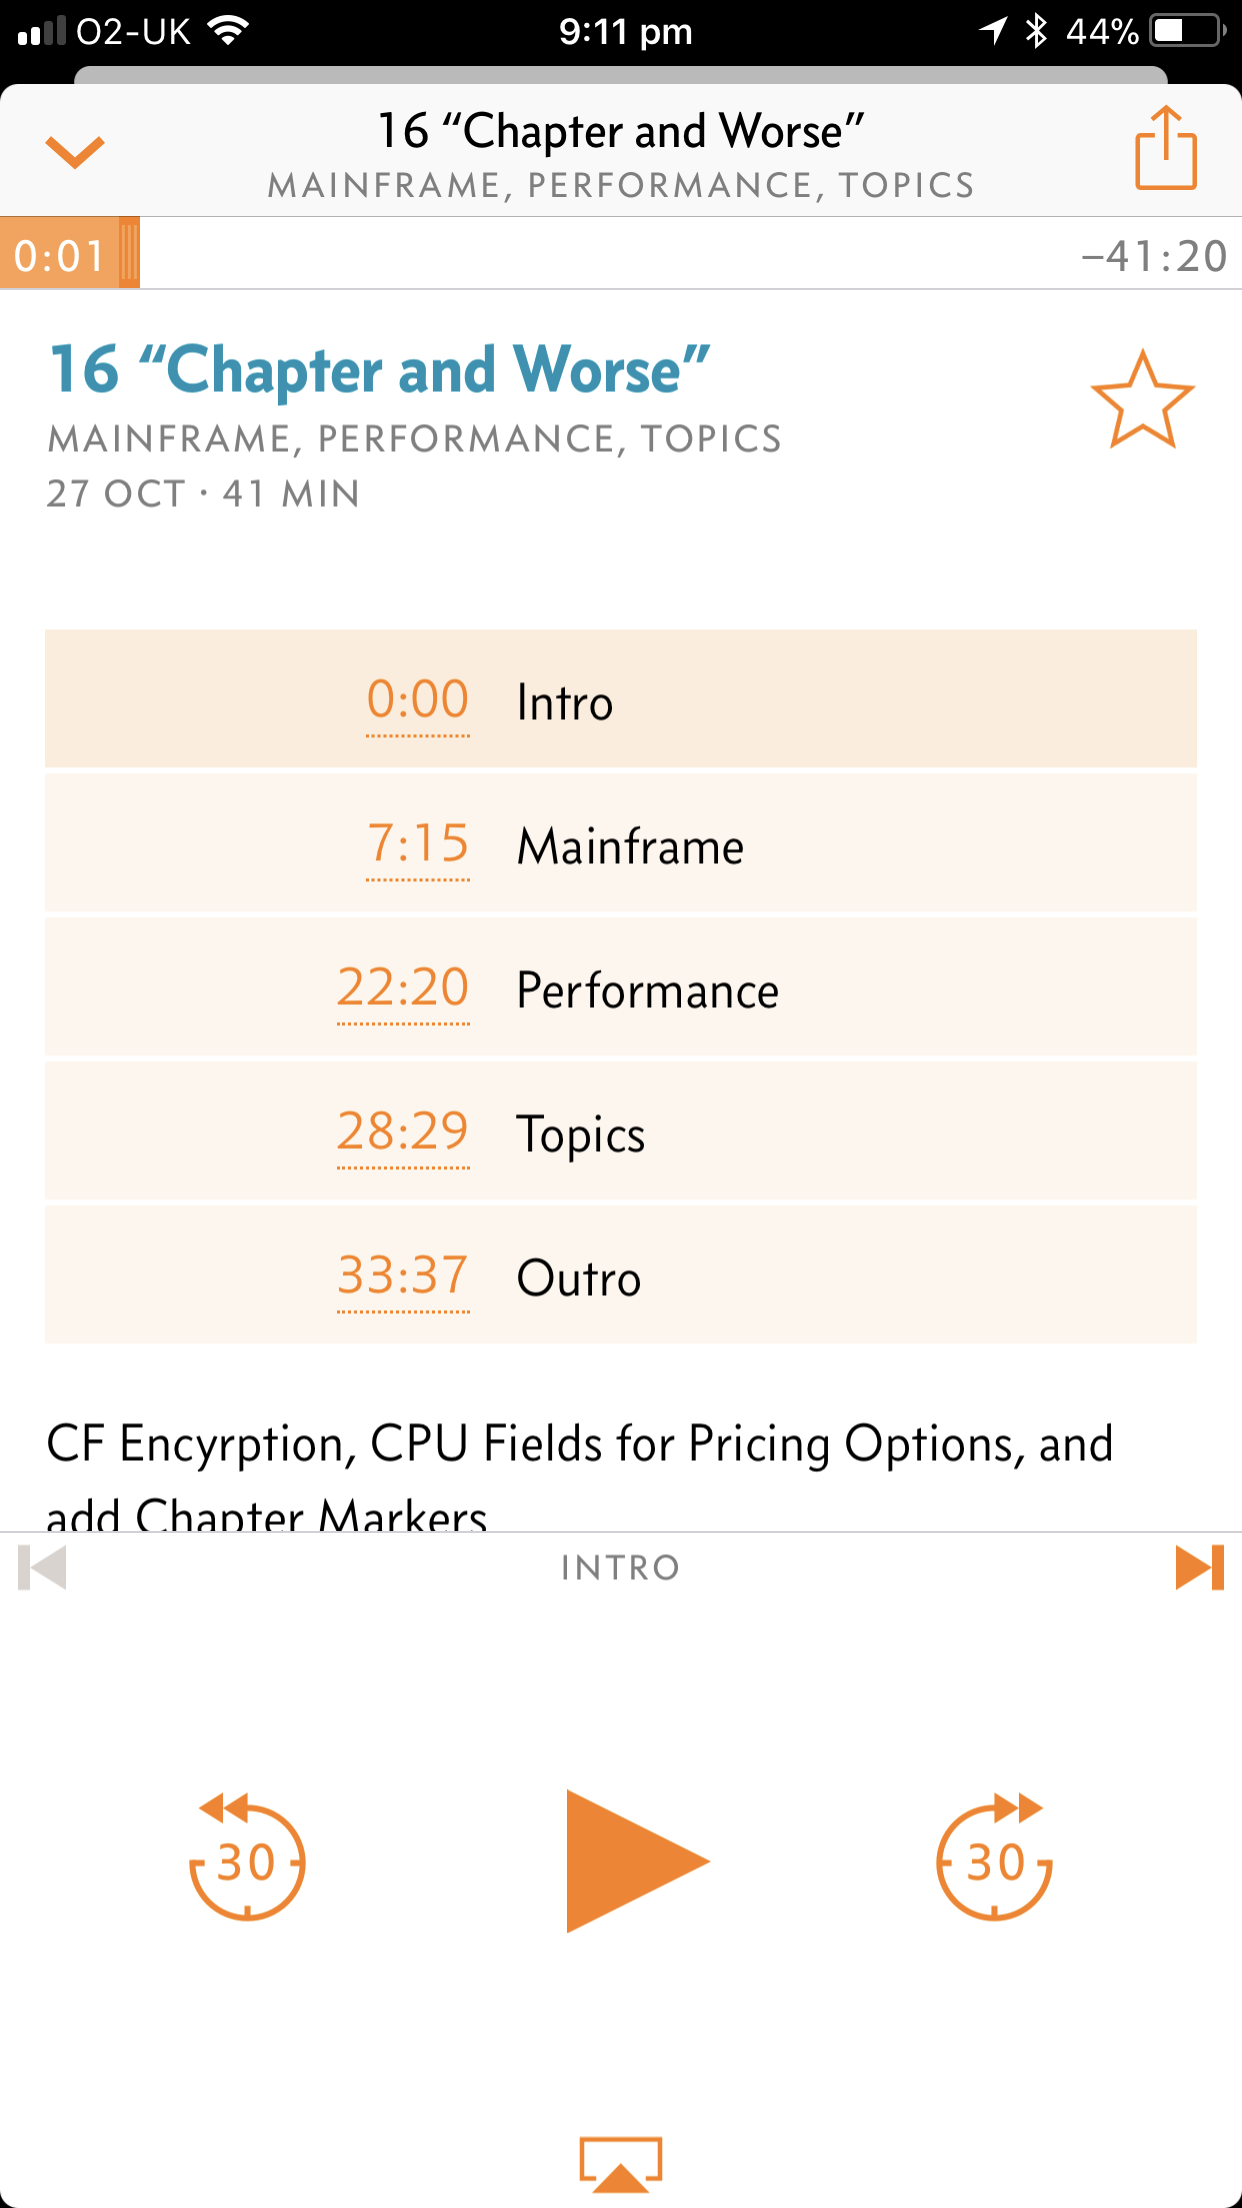Open the AirPlay output picker

pyautogui.click(x=621, y=2164)
